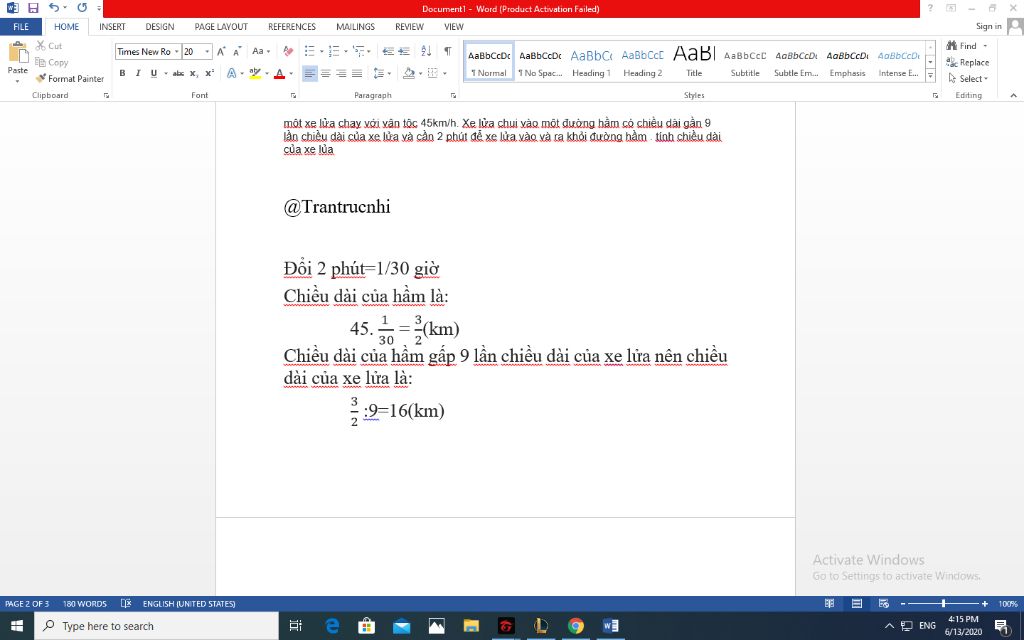The width and height of the screenshot is (1024, 640).
Task: Click the zoom slider handle
Action: 943,603
